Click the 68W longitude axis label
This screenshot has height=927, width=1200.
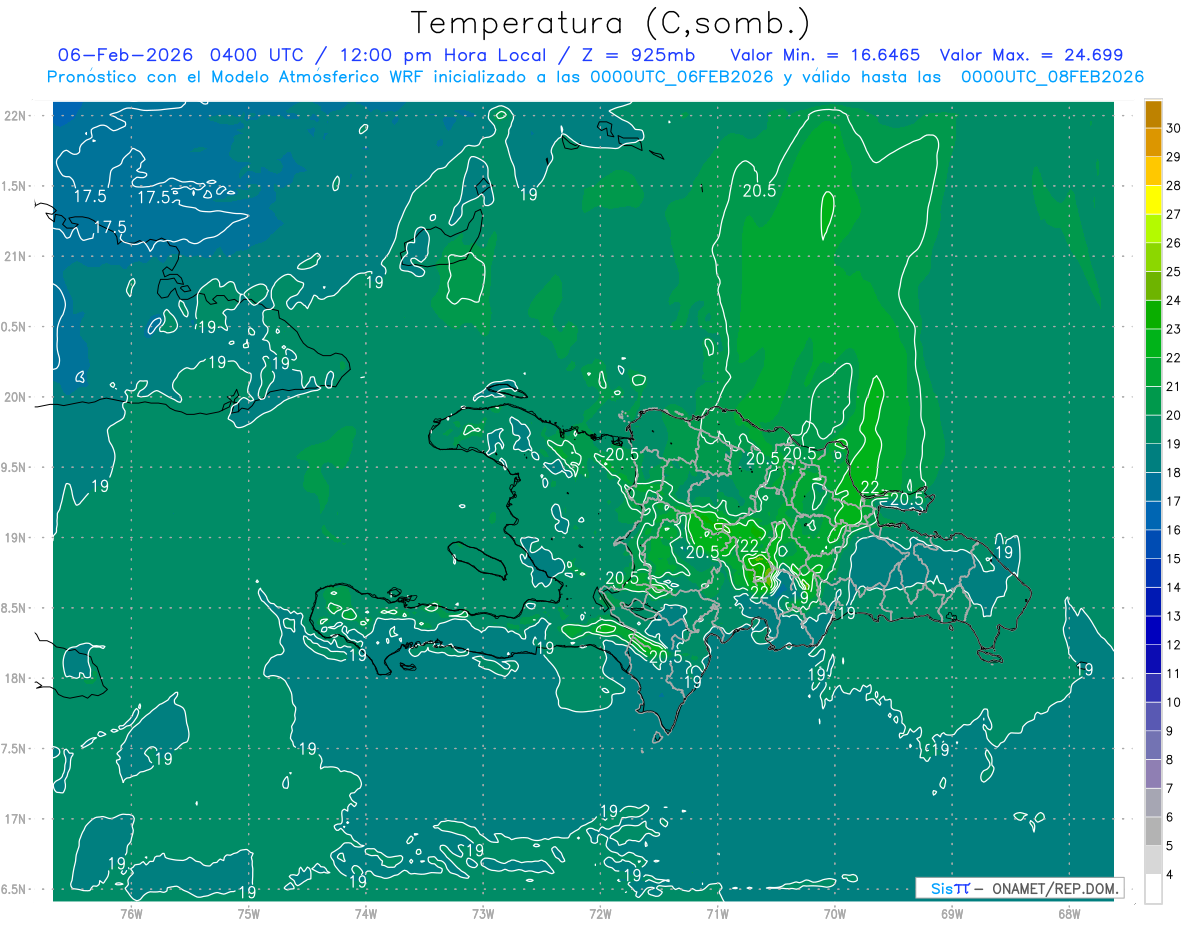click(1069, 913)
